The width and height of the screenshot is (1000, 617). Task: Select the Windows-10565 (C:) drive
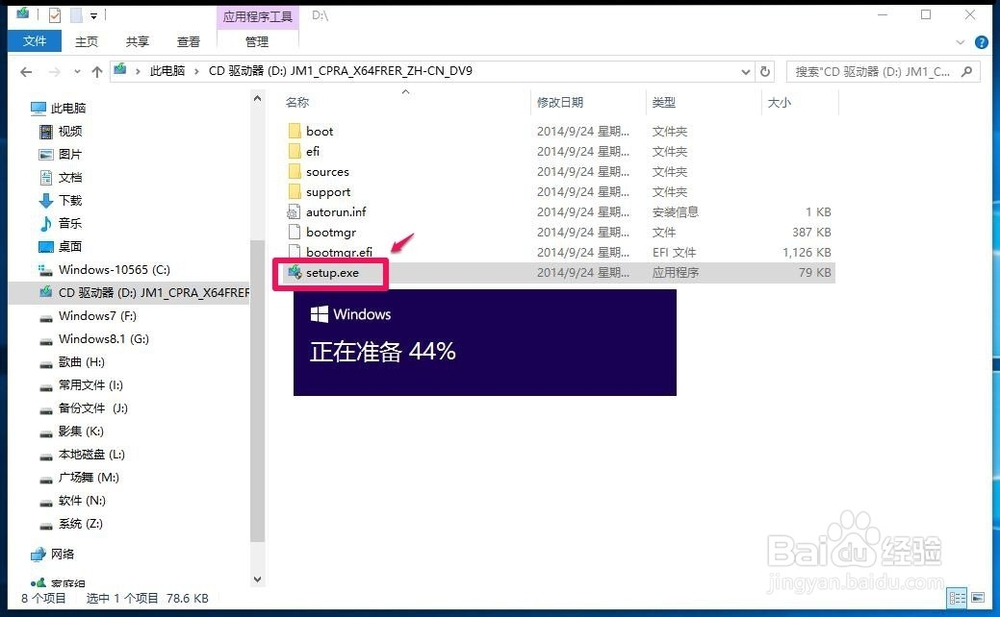pos(114,270)
